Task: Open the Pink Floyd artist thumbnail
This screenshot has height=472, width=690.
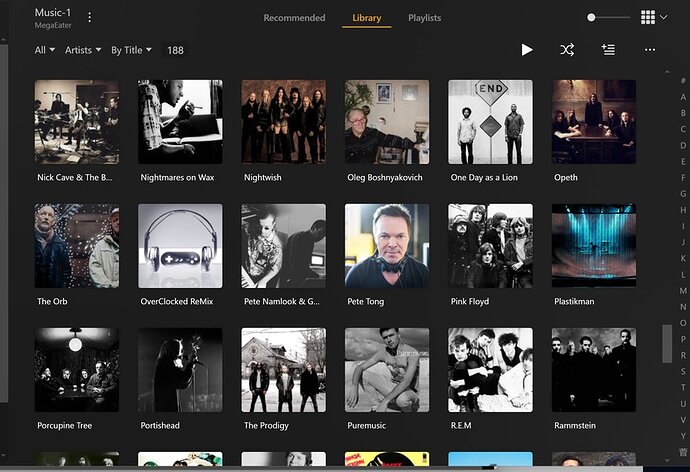Action: pos(490,246)
